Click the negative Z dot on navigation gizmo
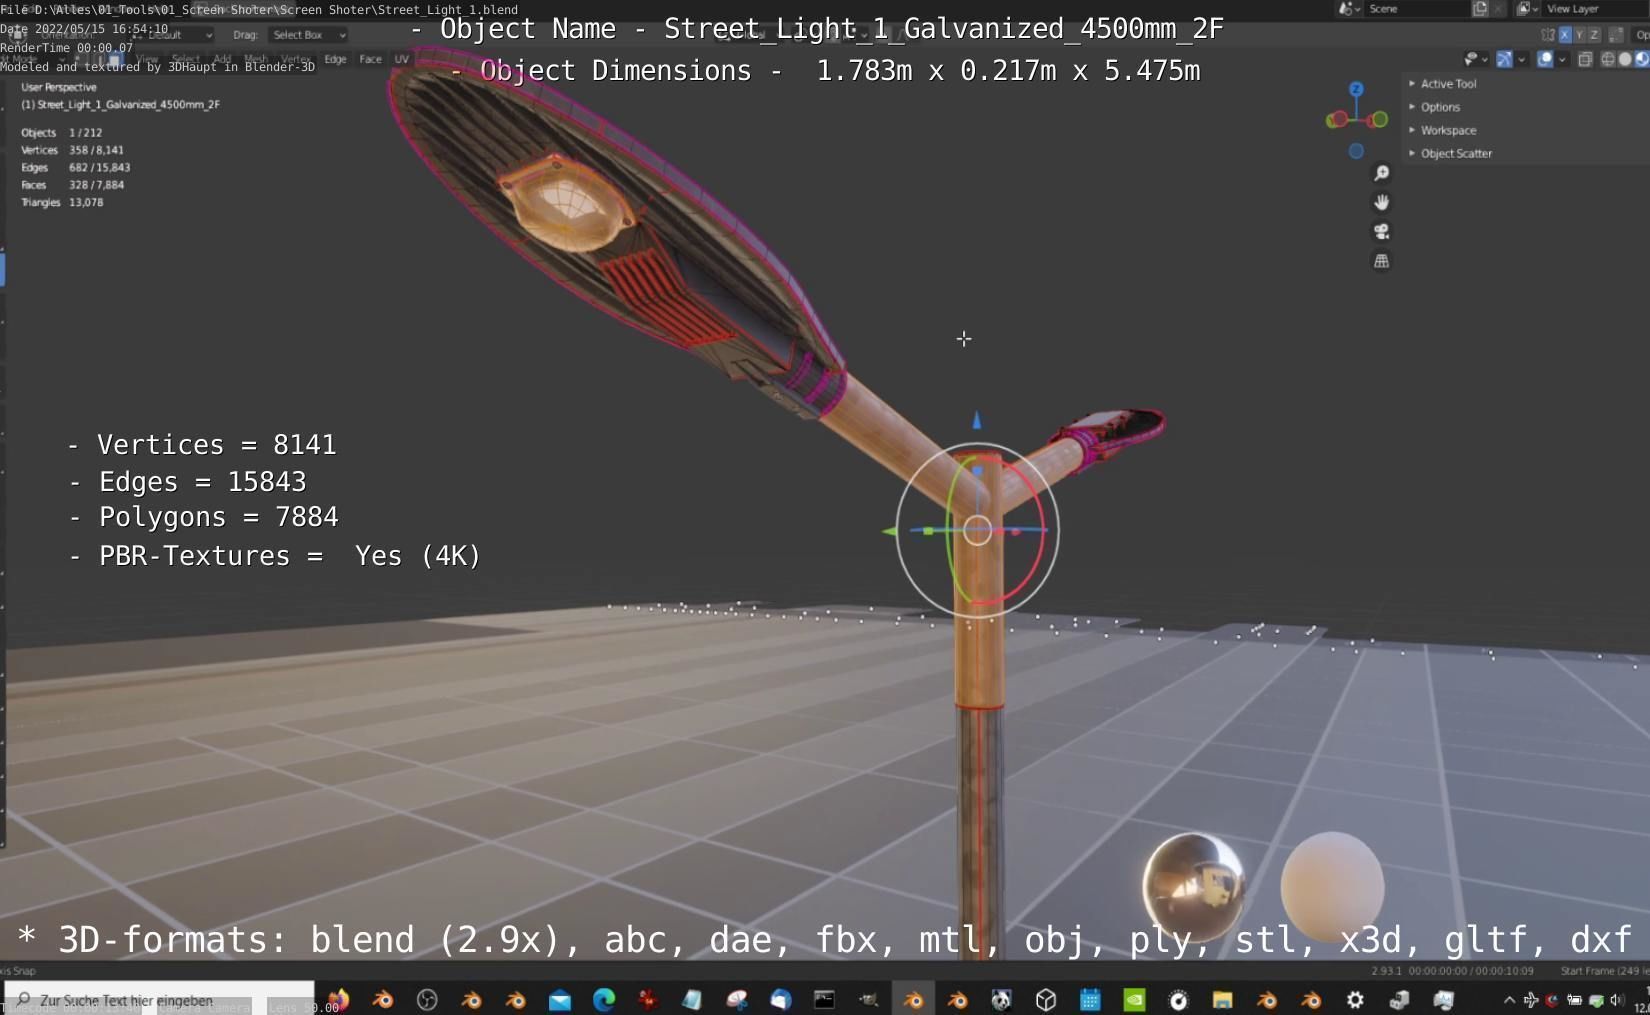Viewport: 1650px width, 1015px height. pos(1356,151)
